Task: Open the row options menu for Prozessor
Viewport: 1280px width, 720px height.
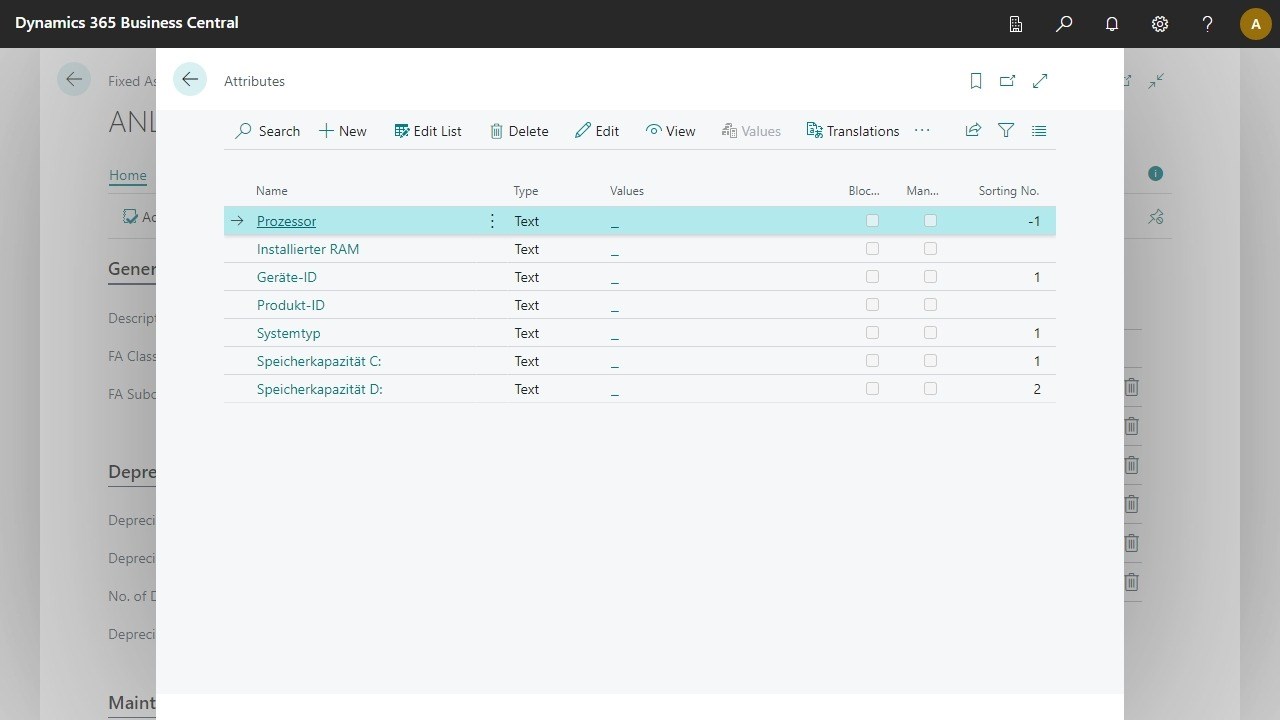Action: 491,220
